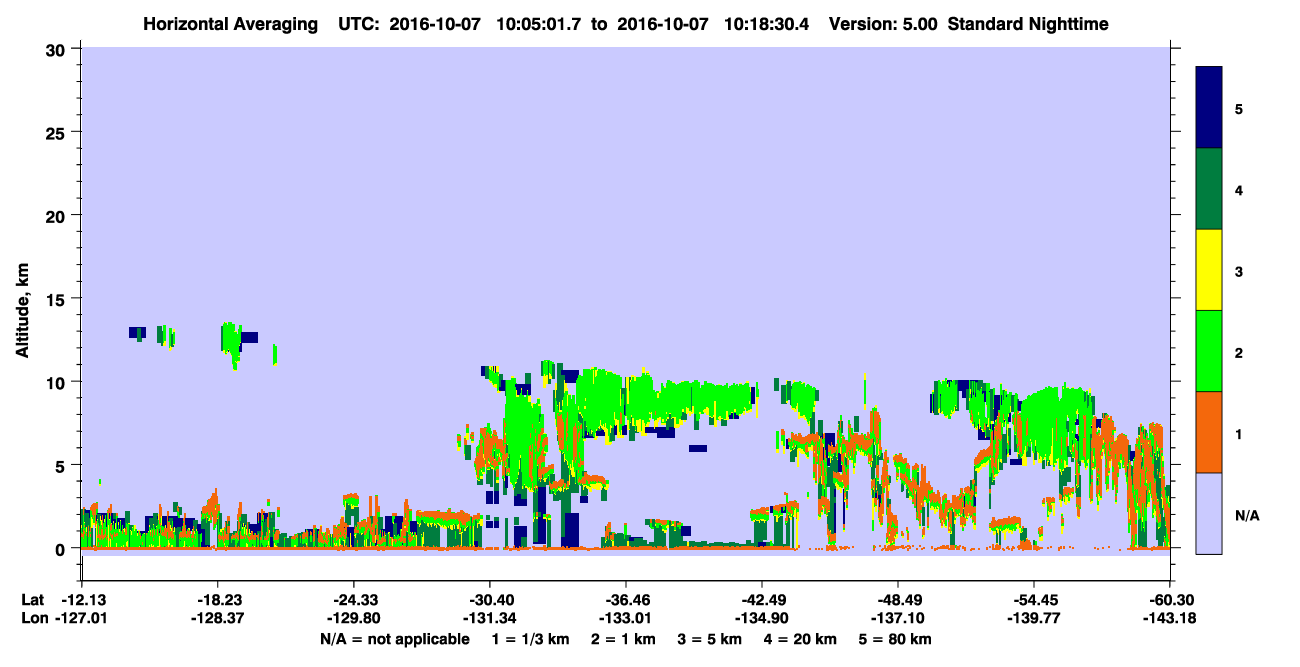Image resolution: width=1300 pixels, height=667 pixels.
Task: Click longitude value -134.90
Action: coord(762,619)
